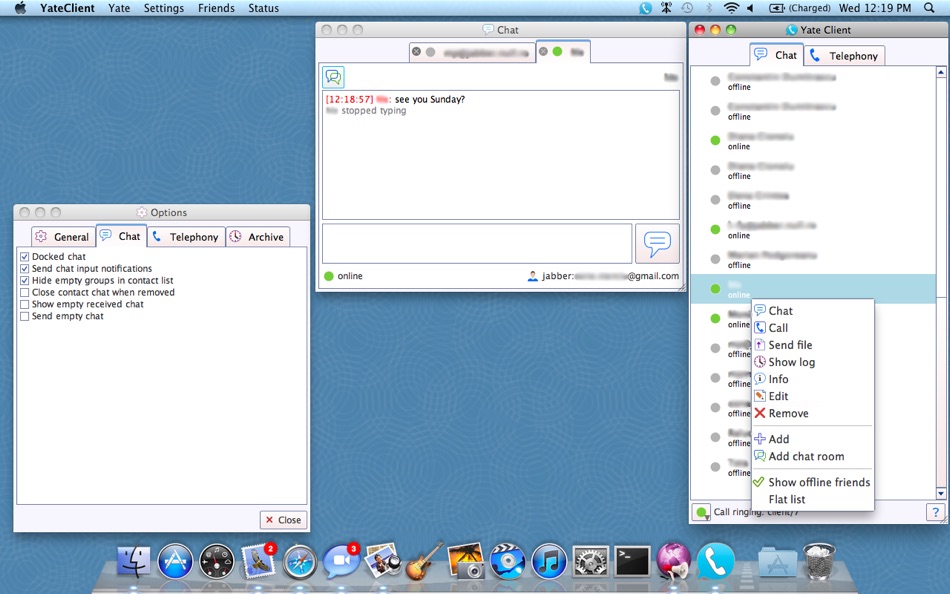Image resolution: width=950 pixels, height=594 pixels.
Task: Open App Store from the dock
Action: (175, 561)
